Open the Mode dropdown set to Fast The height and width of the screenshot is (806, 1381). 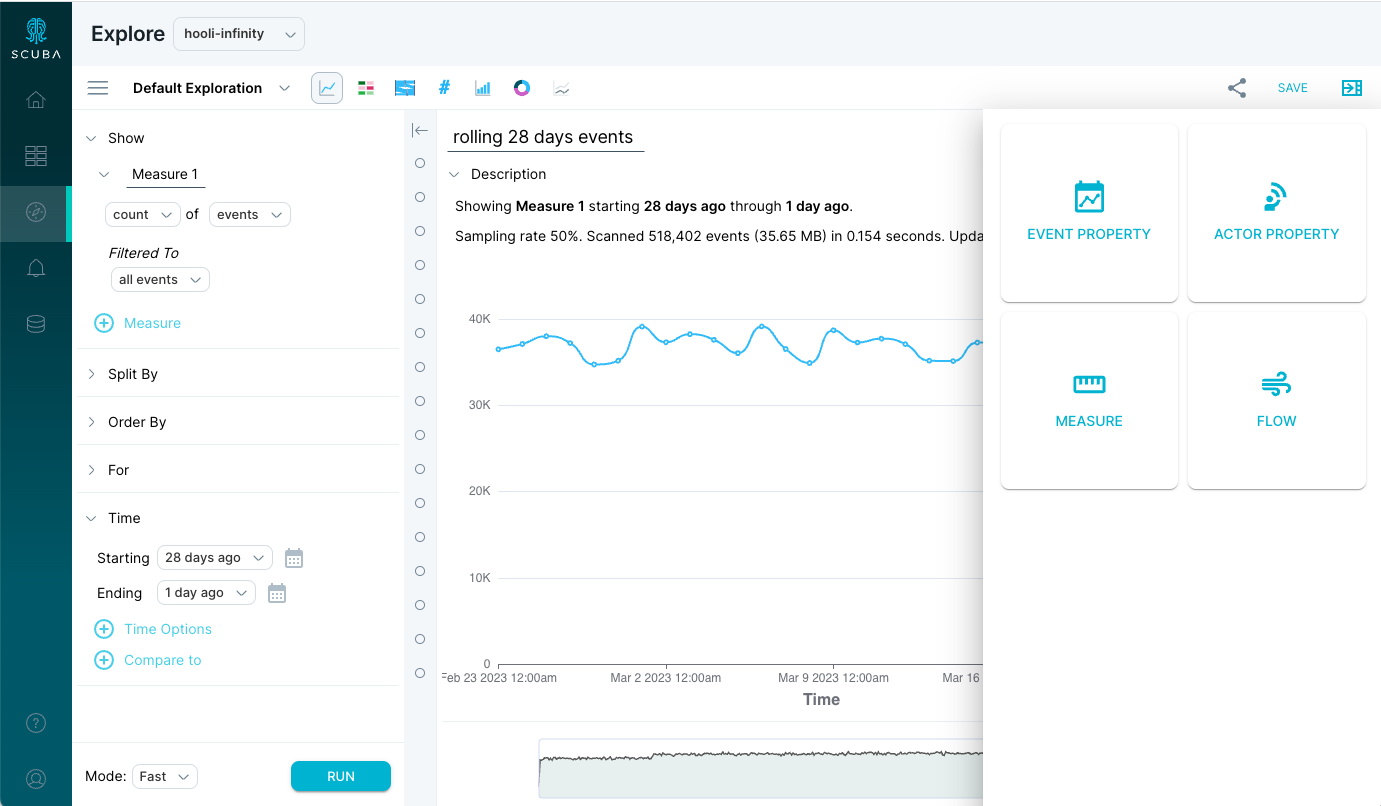click(164, 776)
